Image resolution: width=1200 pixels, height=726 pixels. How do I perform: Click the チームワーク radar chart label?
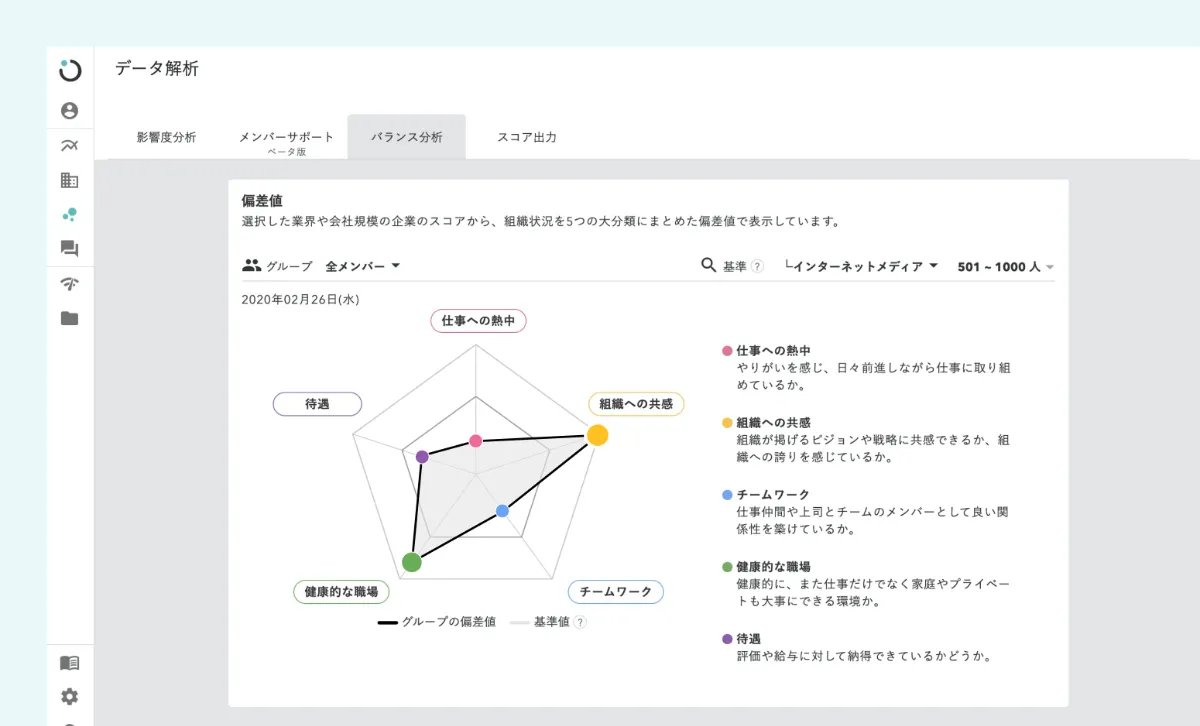click(615, 592)
